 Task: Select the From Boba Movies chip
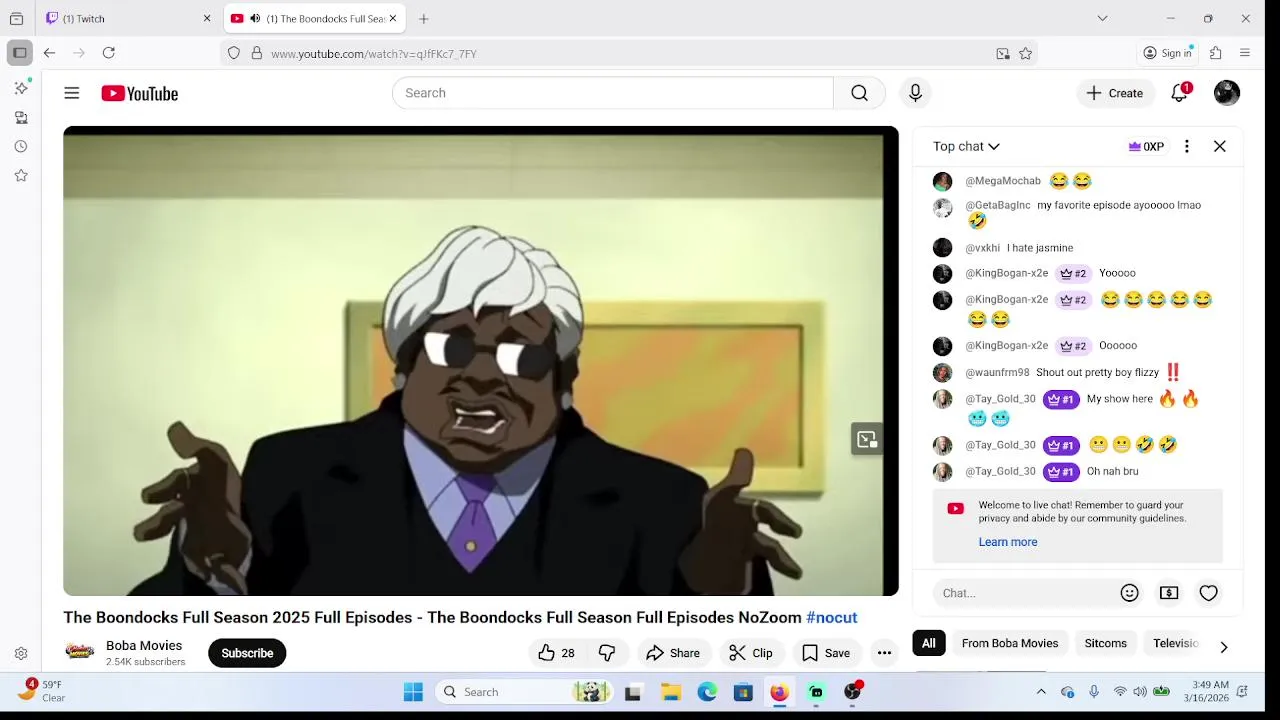1010,643
